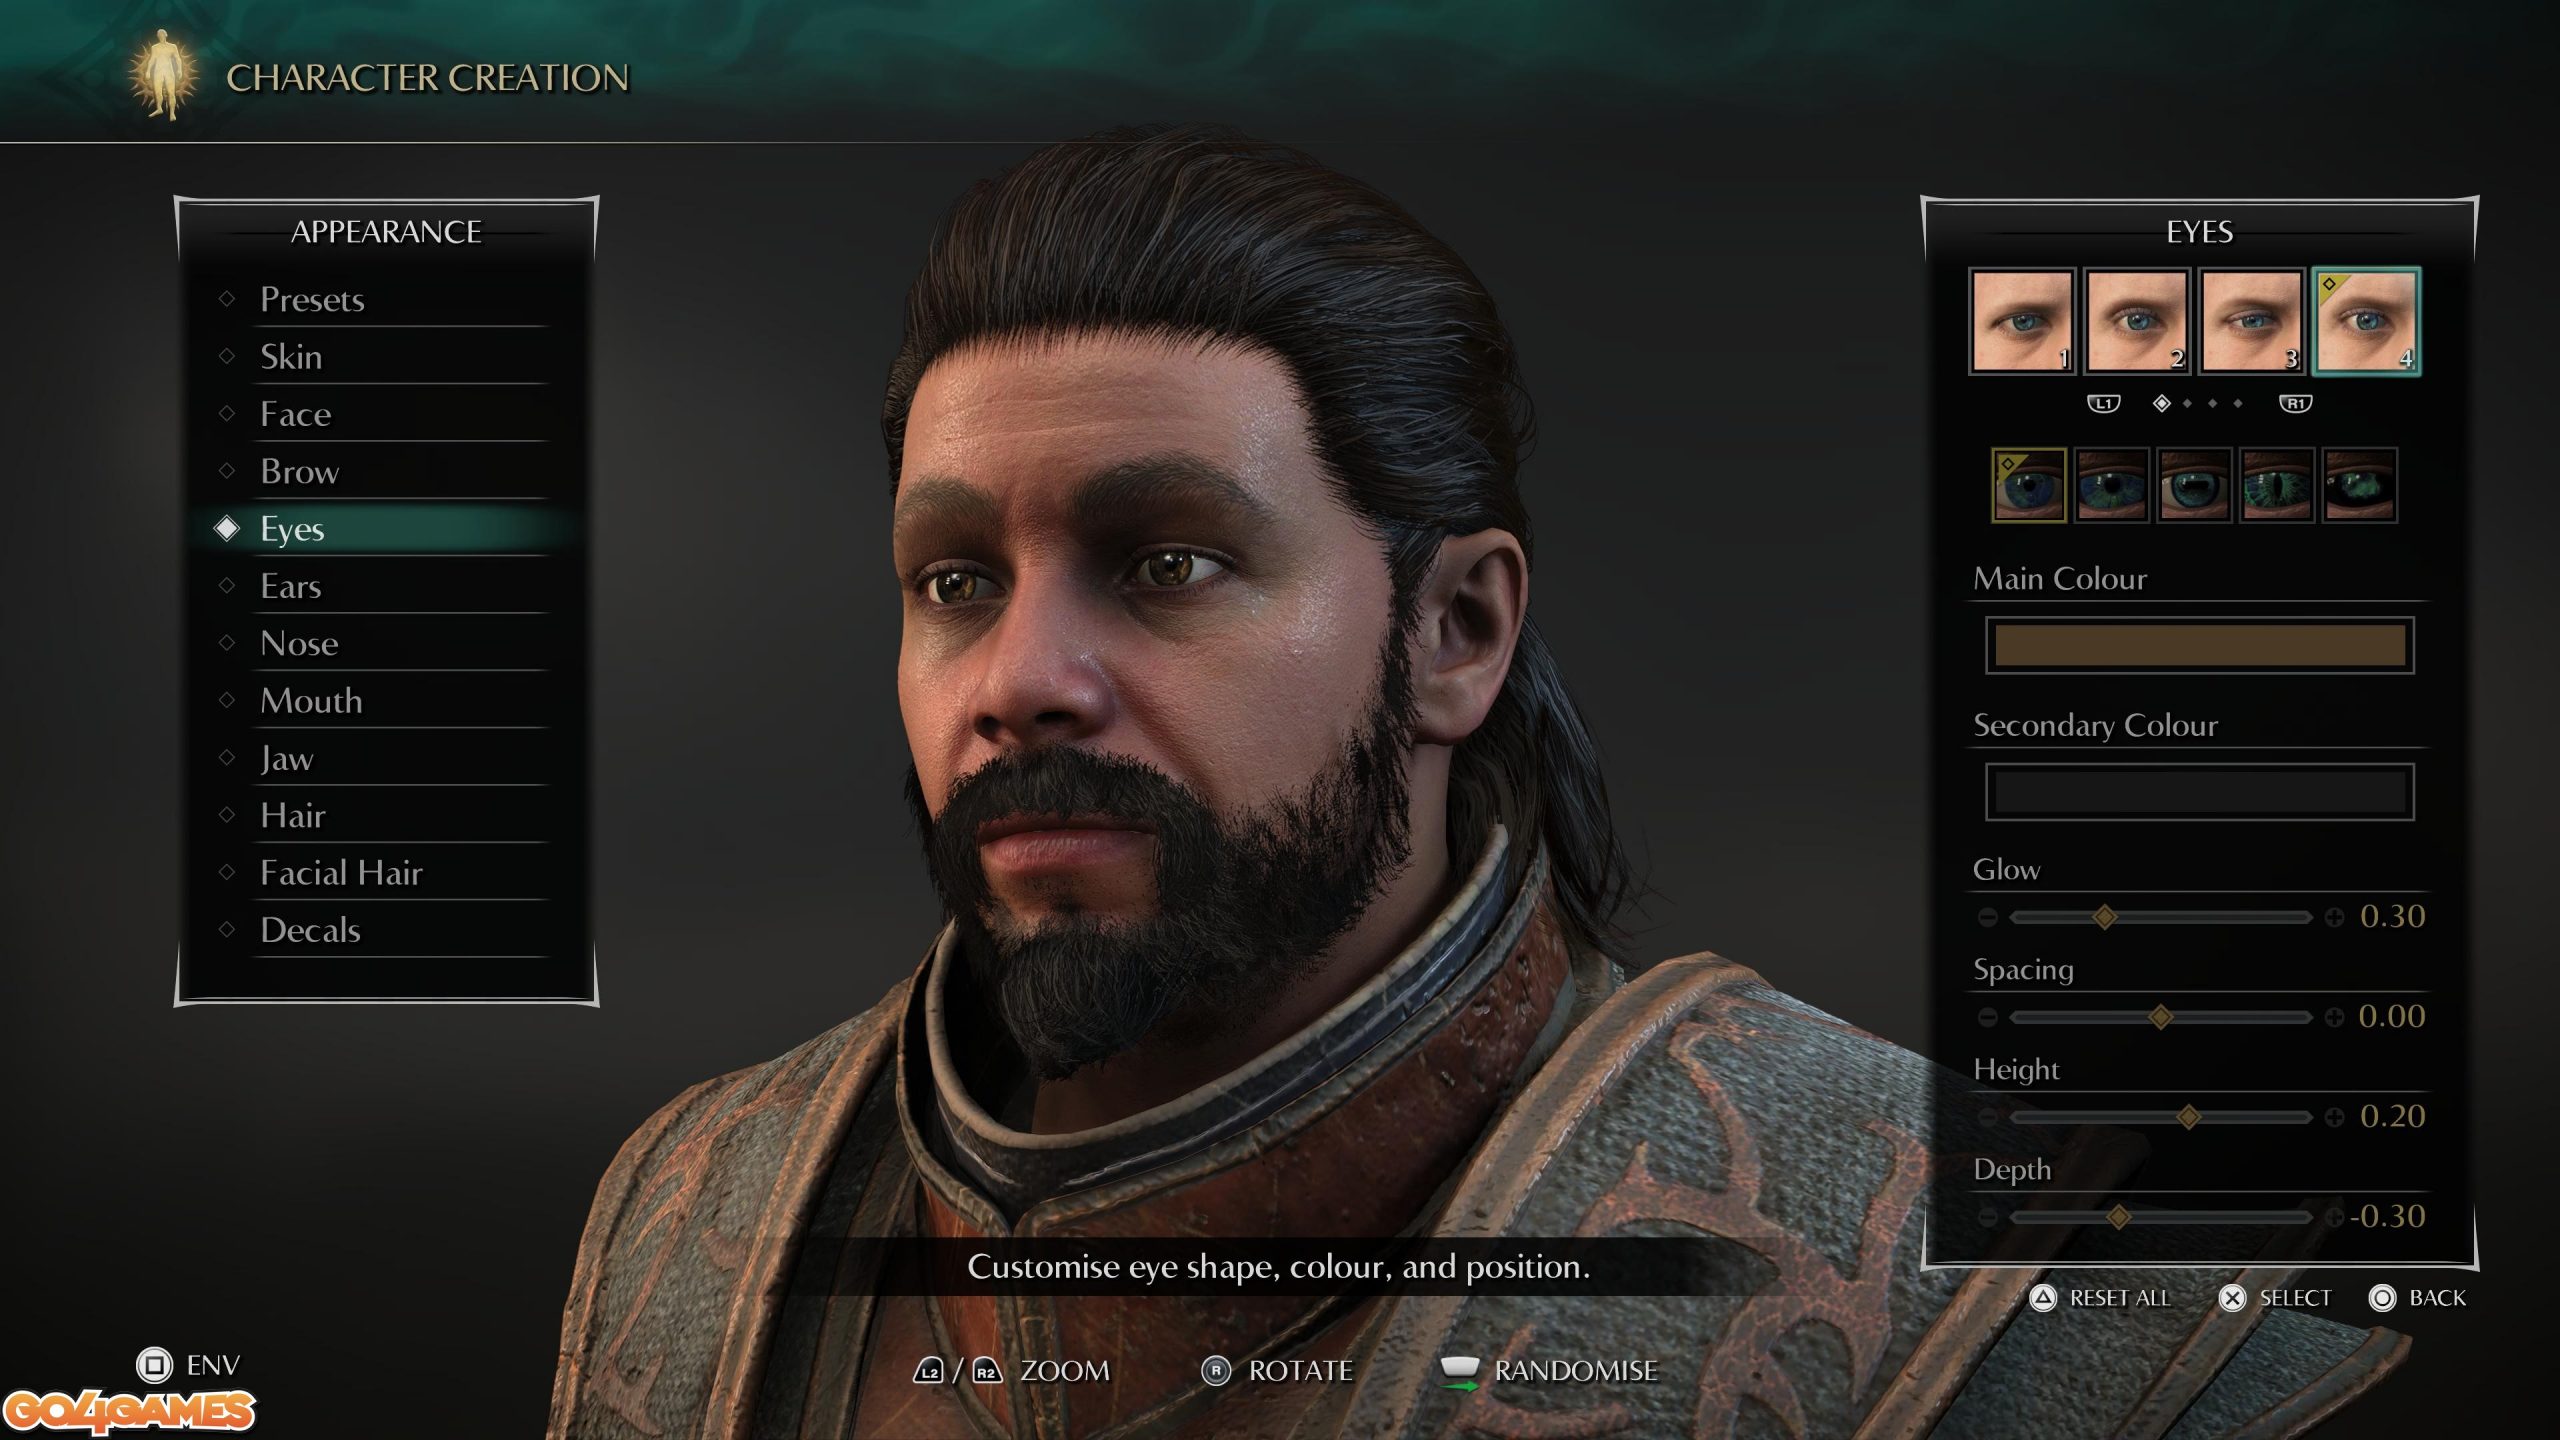Open the Secondary Colour swatch
The width and height of the screenshot is (2560, 1440).
[2200, 792]
